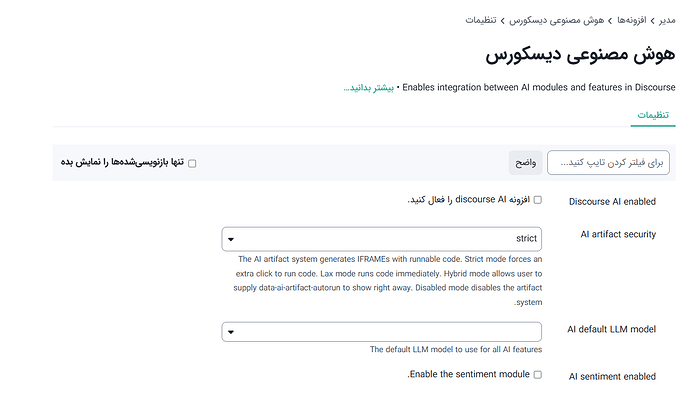Go to مدیر in the breadcrumb
Viewport: 689px width, 393px height.
(667, 20)
